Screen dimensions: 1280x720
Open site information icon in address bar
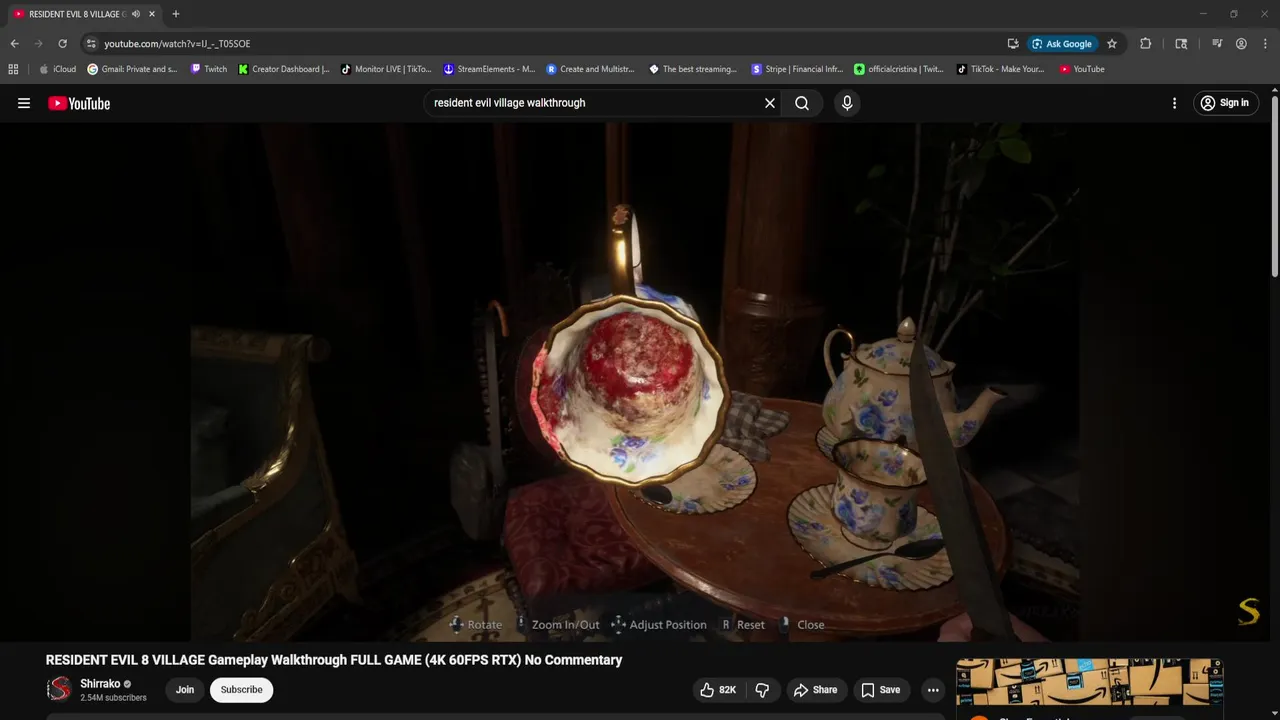pos(91,44)
